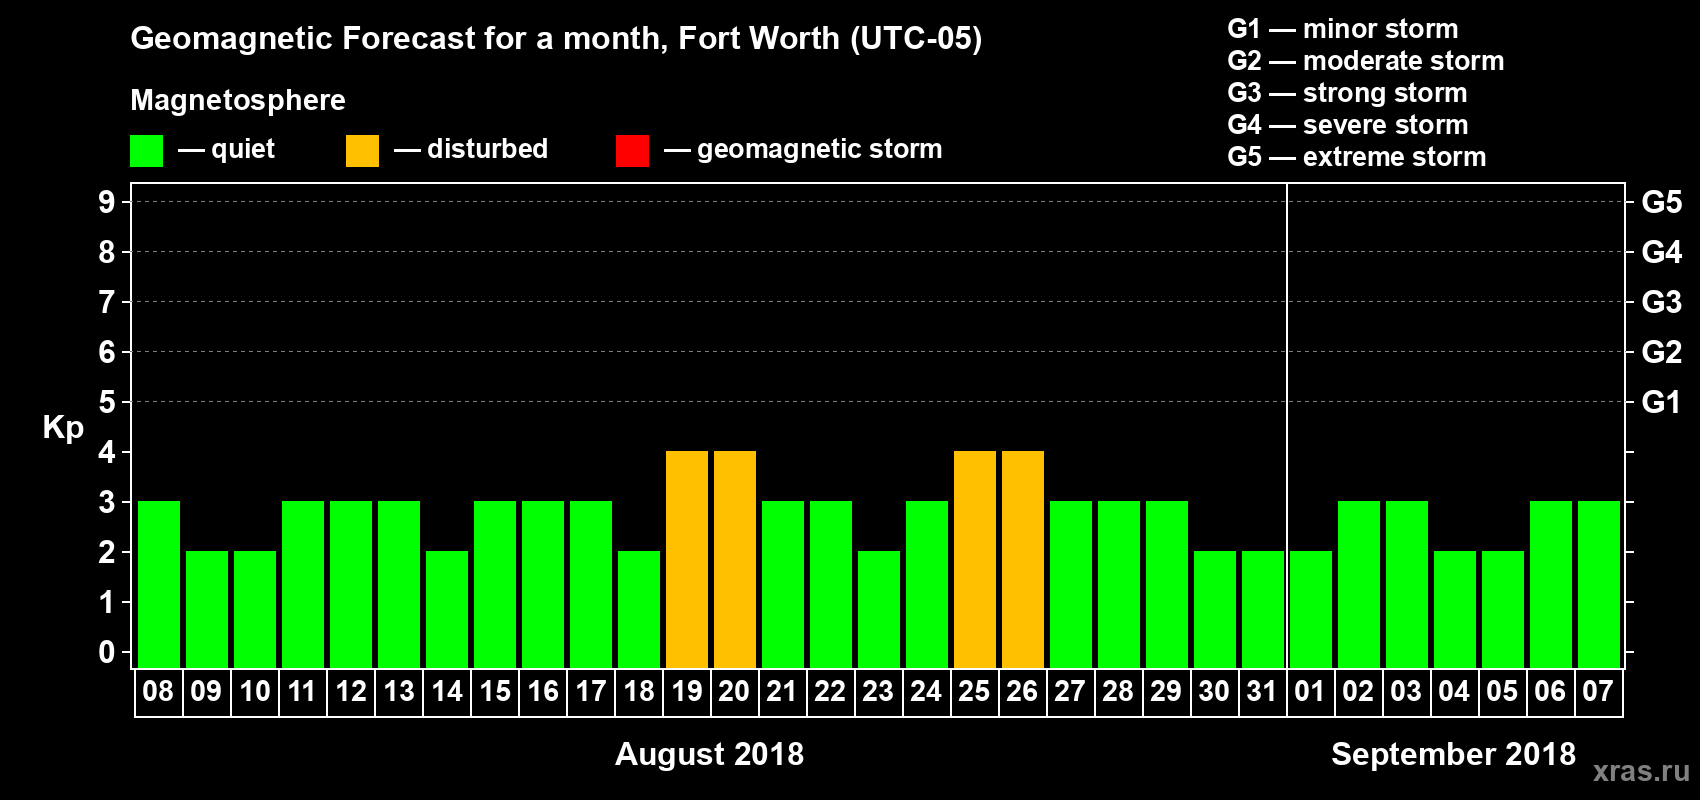Click the 'September 2018' month label
Screen dimensions: 1700x800
(x=1453, y=754)
